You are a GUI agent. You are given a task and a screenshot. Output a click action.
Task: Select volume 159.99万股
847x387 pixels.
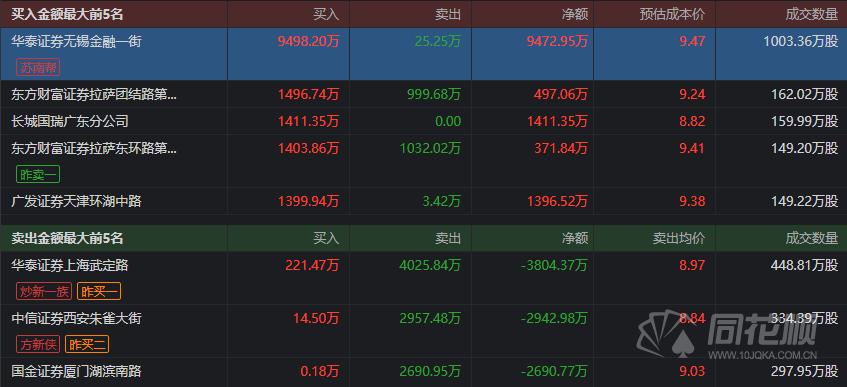point(804,122)
